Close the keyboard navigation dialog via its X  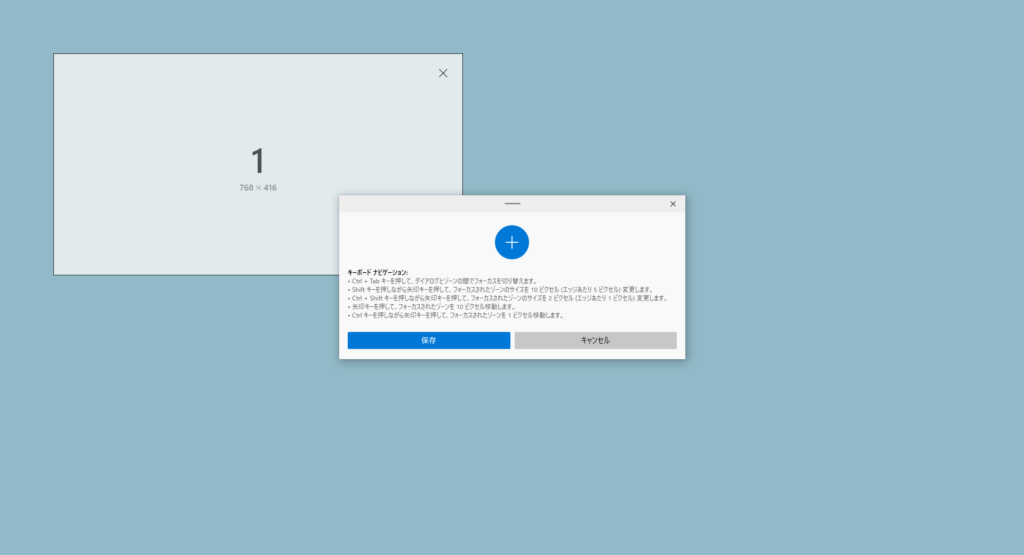(673, 204)
